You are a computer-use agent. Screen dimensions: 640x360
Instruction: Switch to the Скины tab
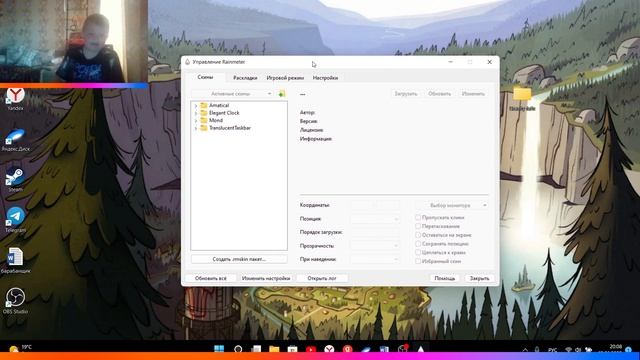pos(205,77)
